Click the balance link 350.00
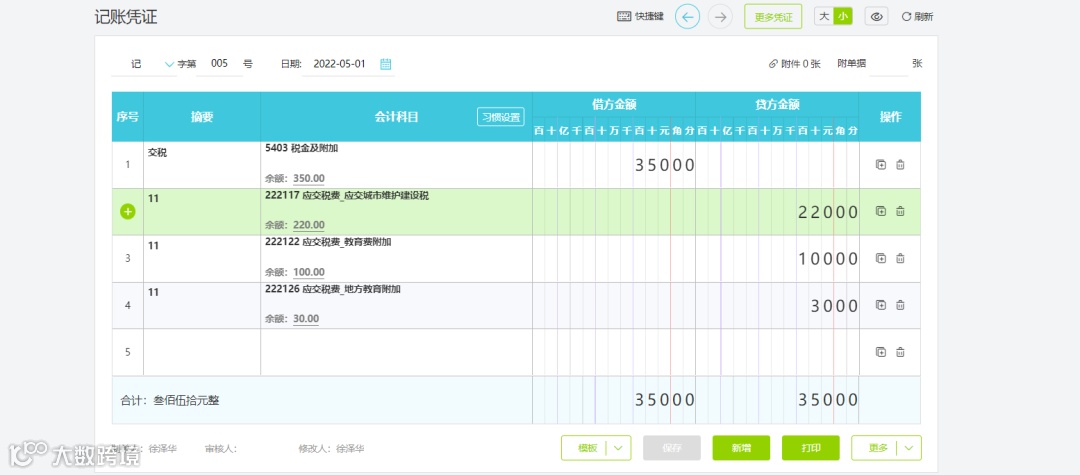This screenshot has width=1080, height=475. pyautogui.click(x=309, y=178)
